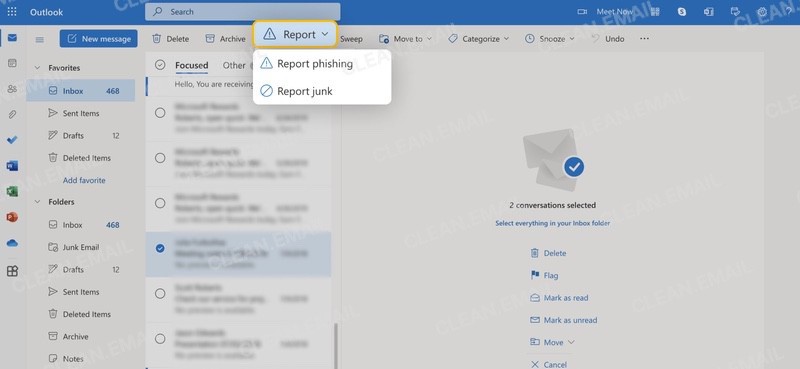
Task: Select the third blurred message's checkbox
Action: pos(160,203)
